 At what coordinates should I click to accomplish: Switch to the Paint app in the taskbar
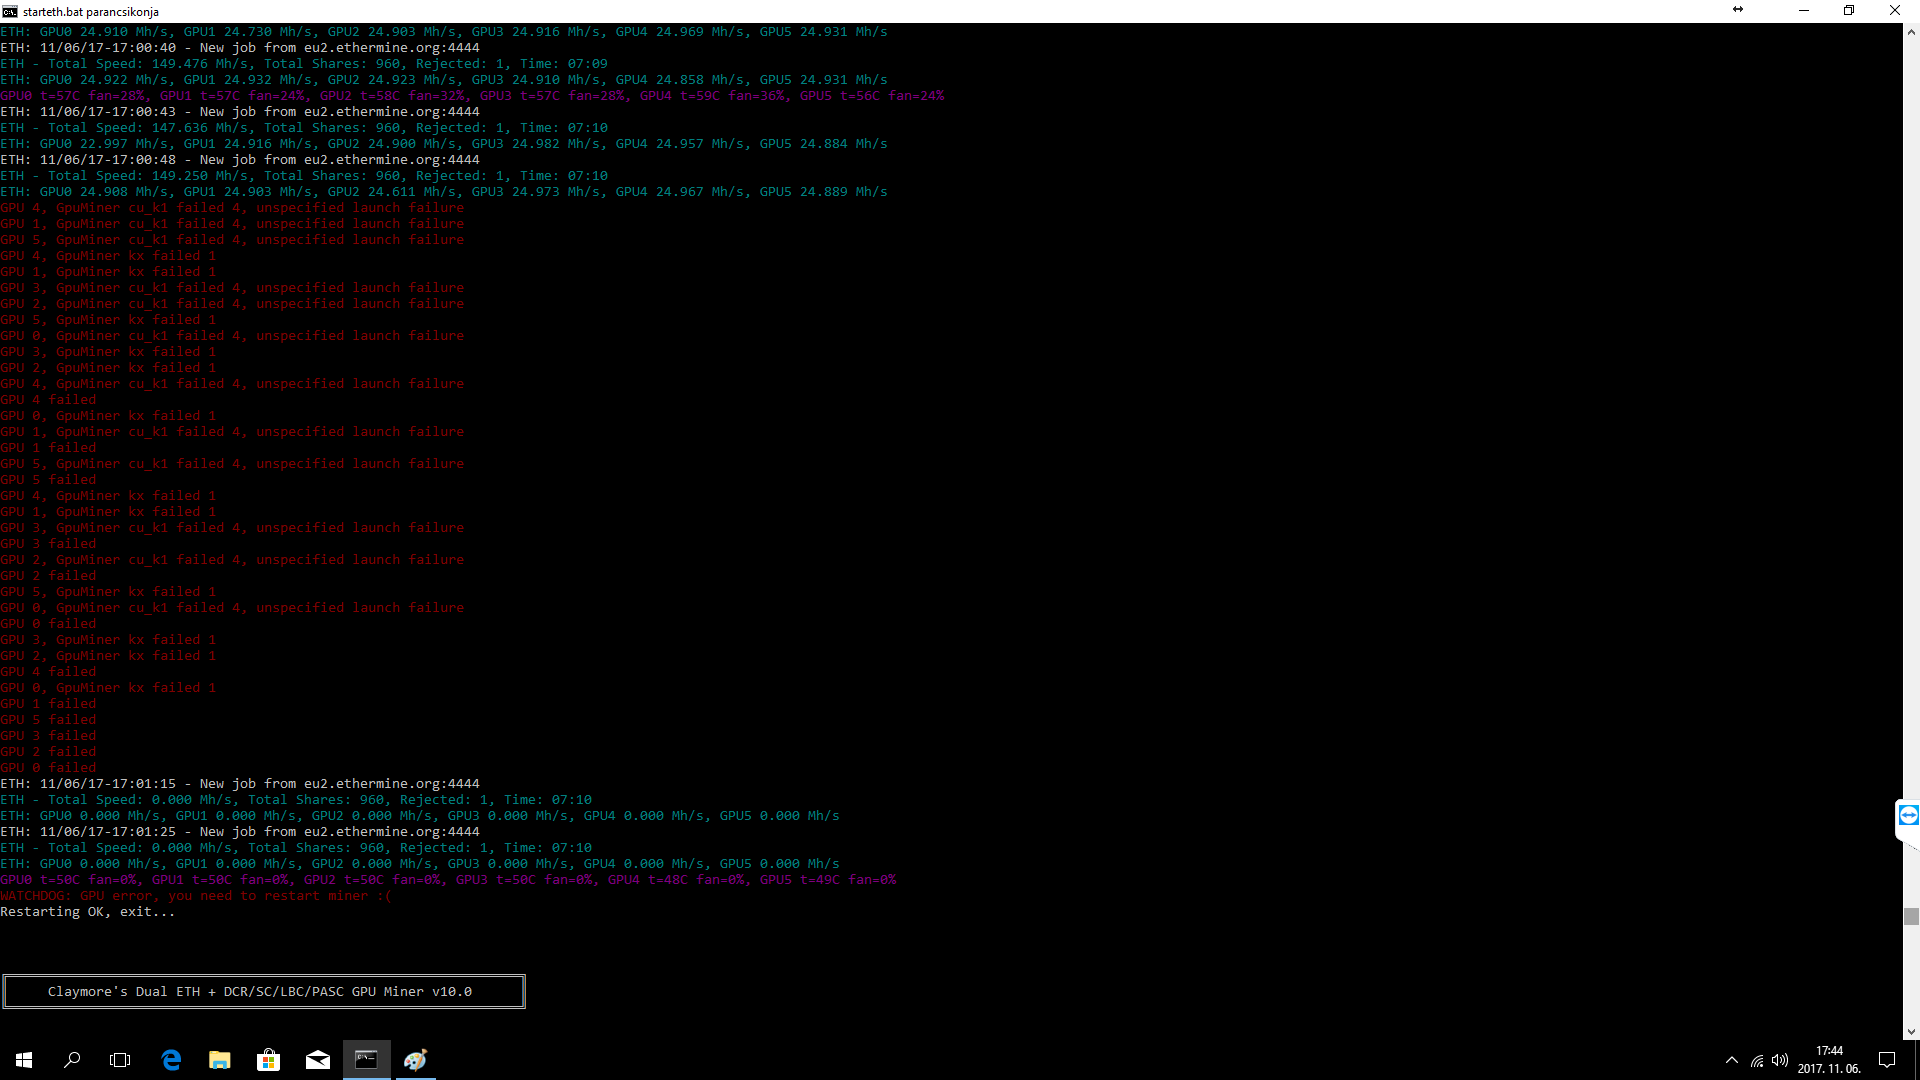point(415,1060)
